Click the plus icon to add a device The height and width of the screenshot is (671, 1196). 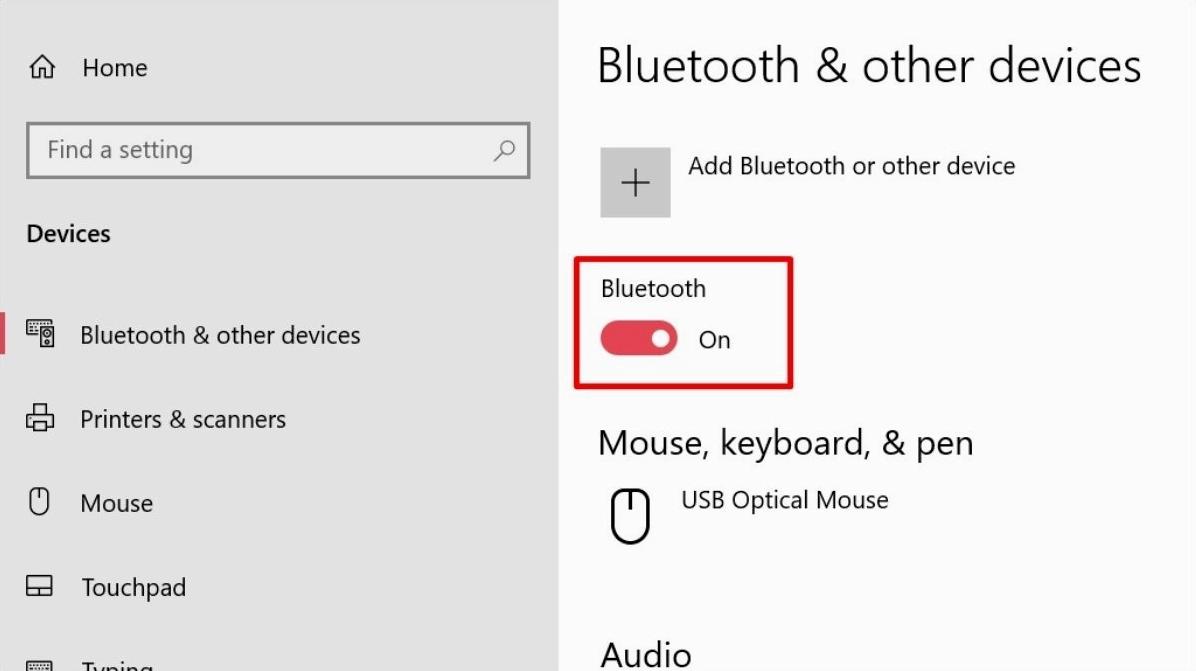pos(635,182)
